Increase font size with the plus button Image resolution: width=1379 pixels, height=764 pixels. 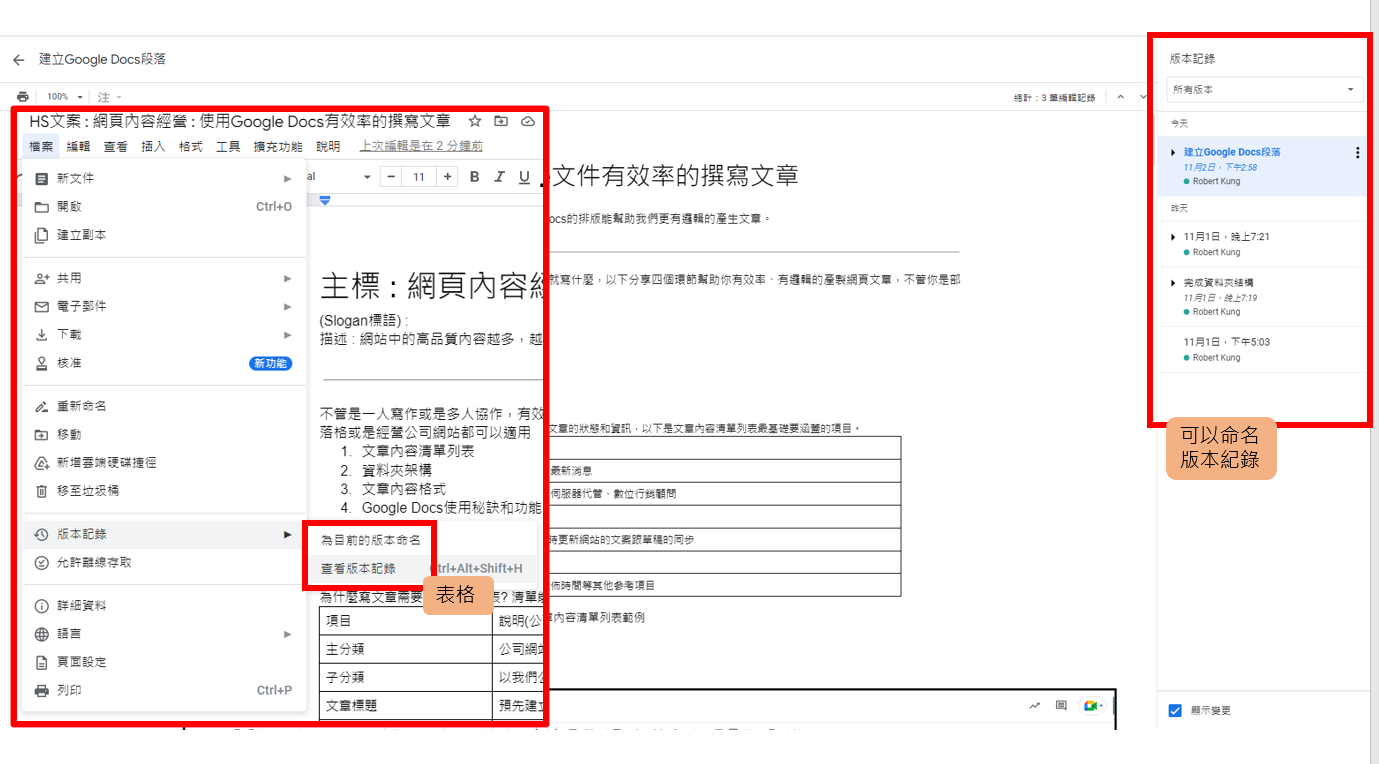[447, 177]
